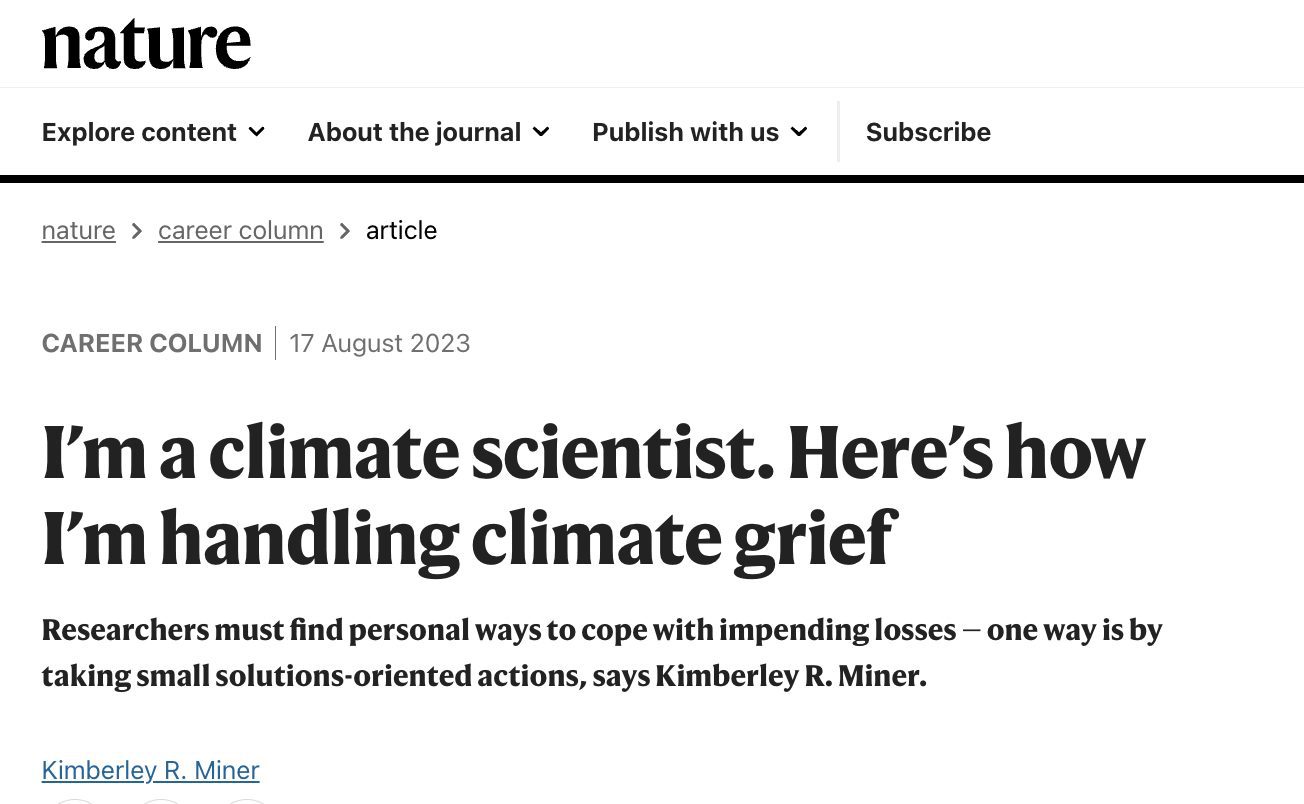Open the Explore content menu
The width and height of the screenshot is (1304, 804).
coord(139,132)
